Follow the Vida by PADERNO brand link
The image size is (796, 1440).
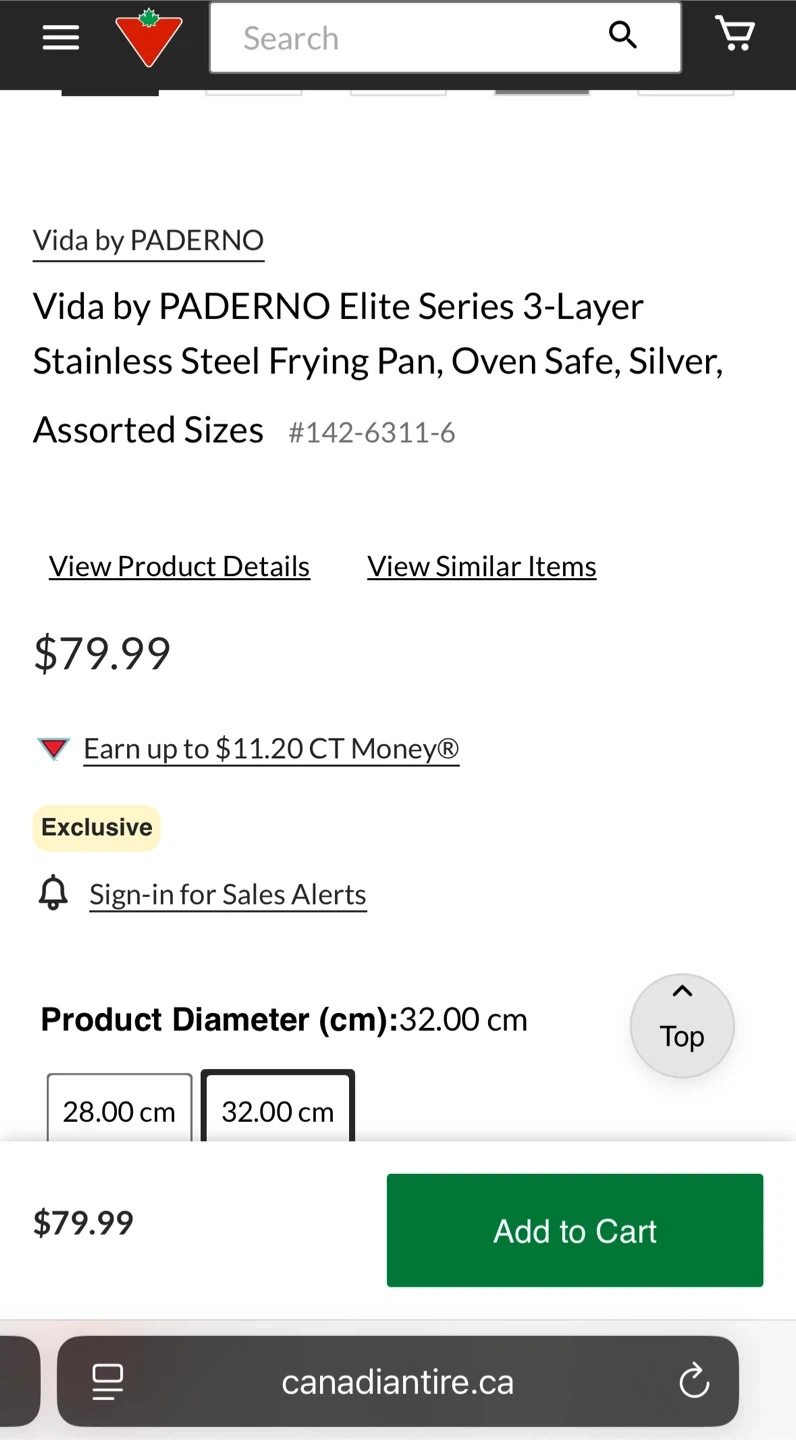[x=148, y=240]
